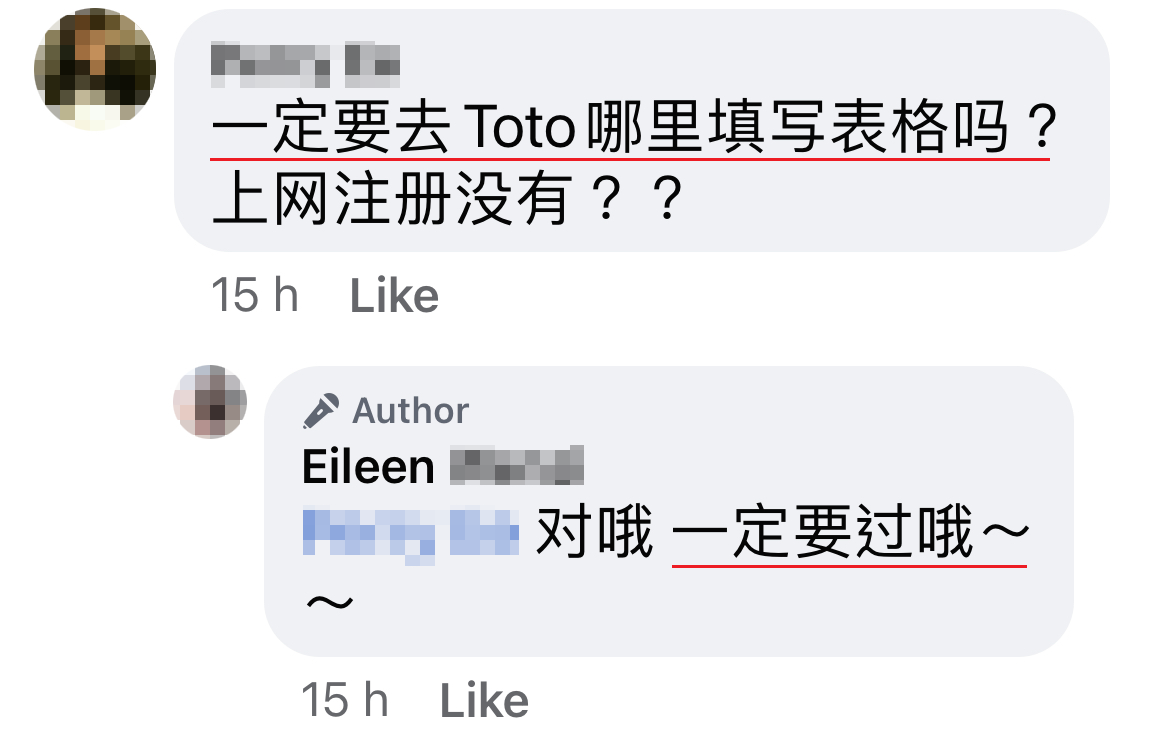
Task: Click the underlined words 一定要去 in the first comment
Action: [x=332, y=127]
